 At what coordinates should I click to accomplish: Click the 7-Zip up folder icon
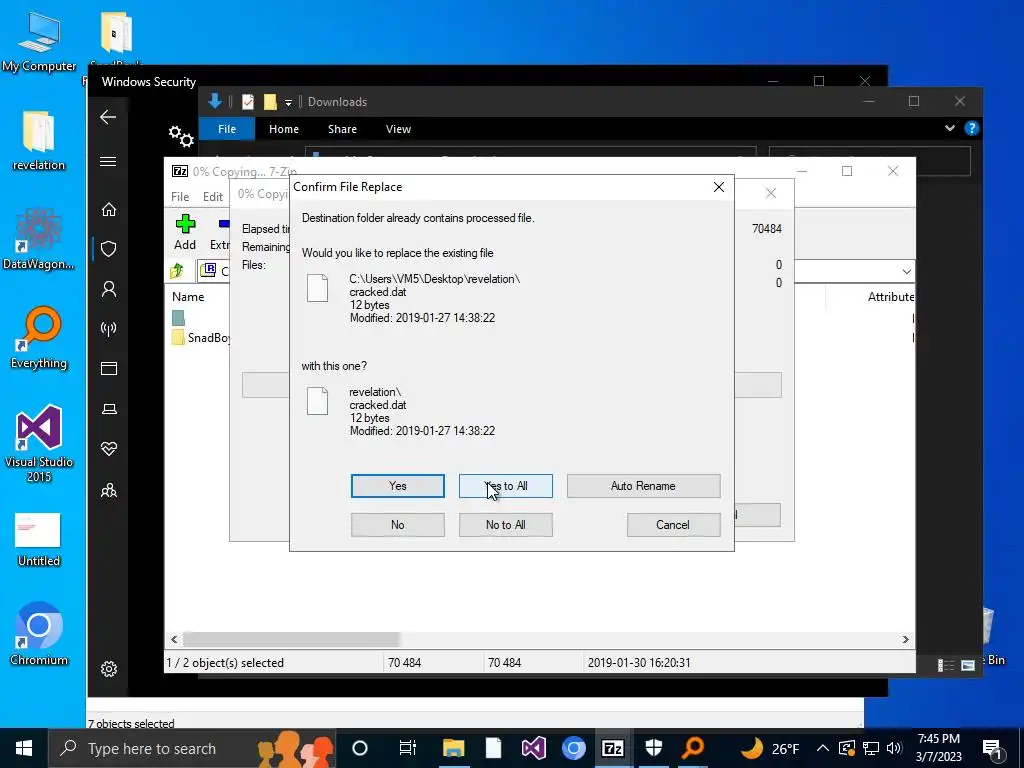click(x=177, y=270)
